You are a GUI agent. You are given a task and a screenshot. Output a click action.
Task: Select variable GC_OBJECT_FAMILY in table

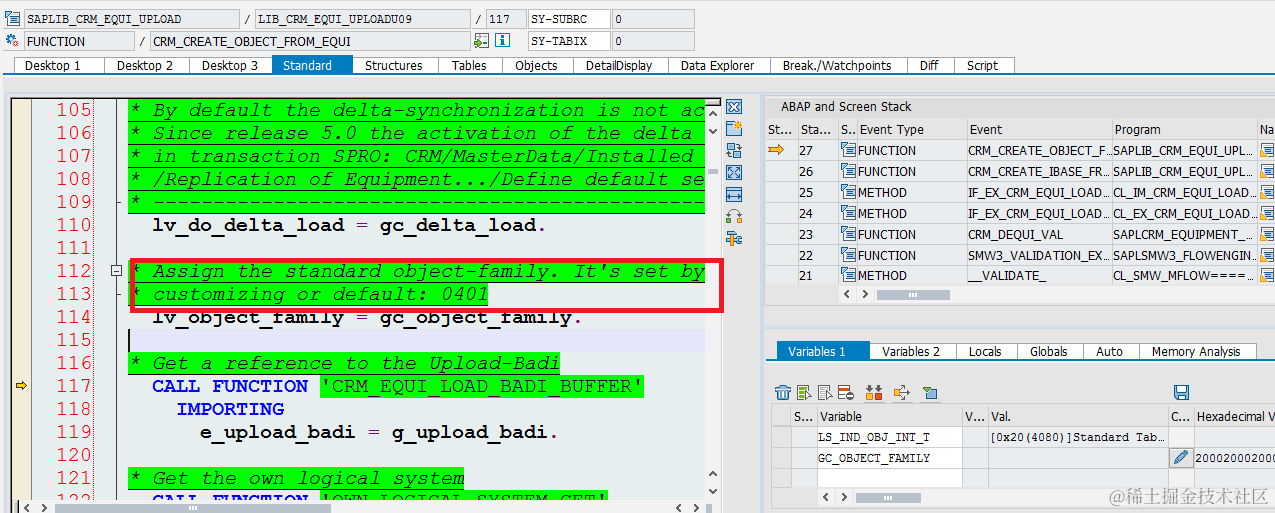[889, 457]
